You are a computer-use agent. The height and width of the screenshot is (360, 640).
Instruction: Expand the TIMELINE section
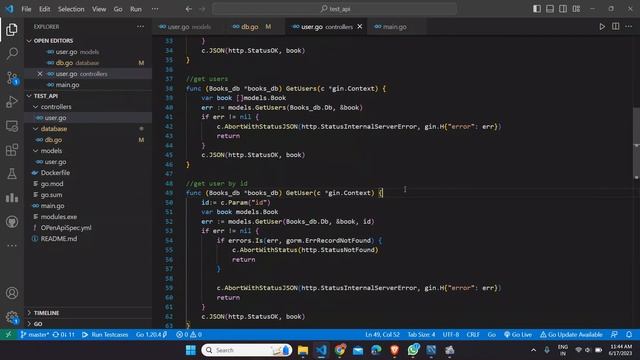[x=88, y=313]
